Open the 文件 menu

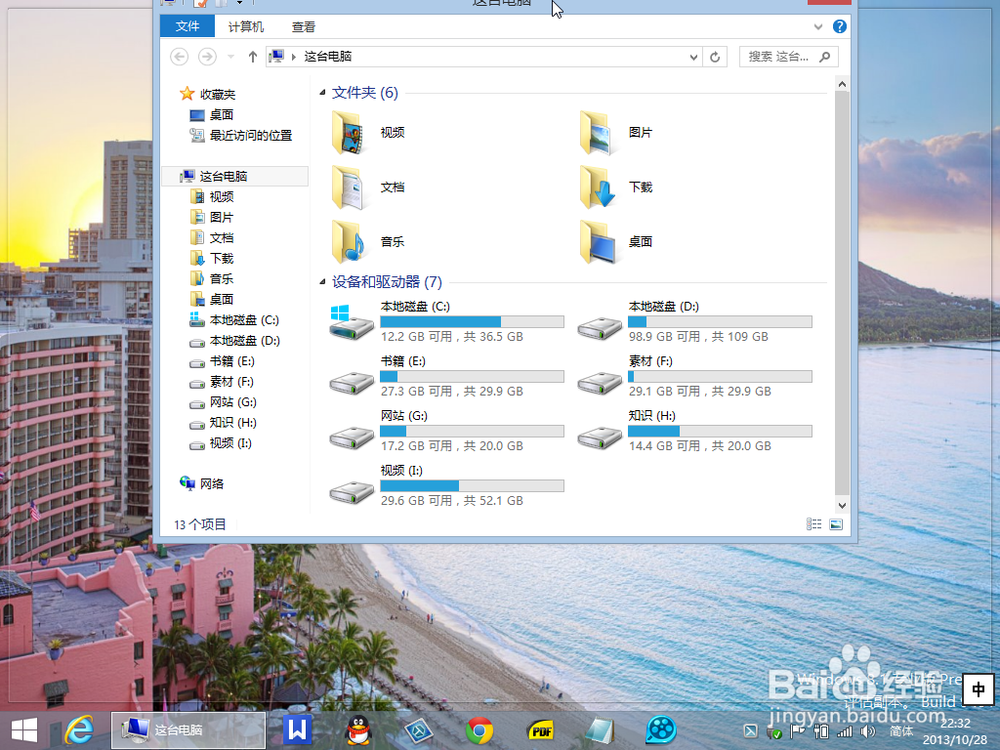[x=187, y=26]
